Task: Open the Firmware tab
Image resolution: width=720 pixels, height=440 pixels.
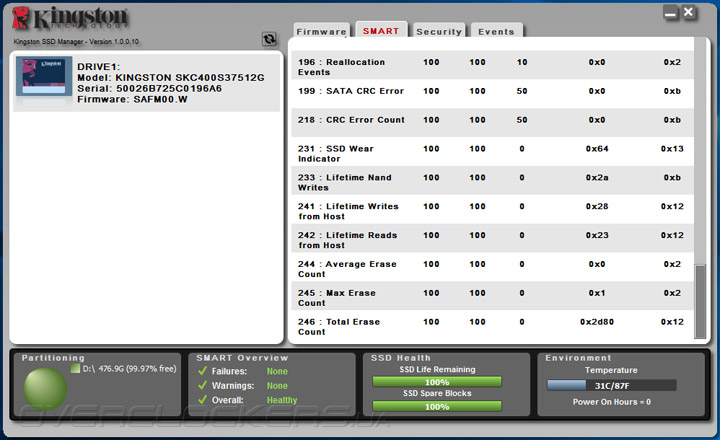Action: pos(321,31)
